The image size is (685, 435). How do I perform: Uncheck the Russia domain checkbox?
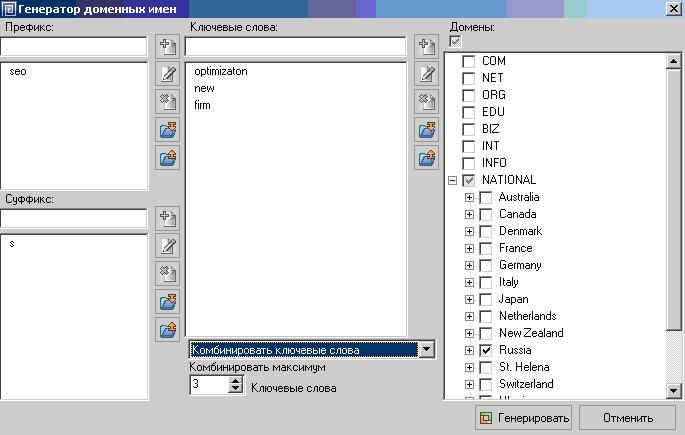486,351
